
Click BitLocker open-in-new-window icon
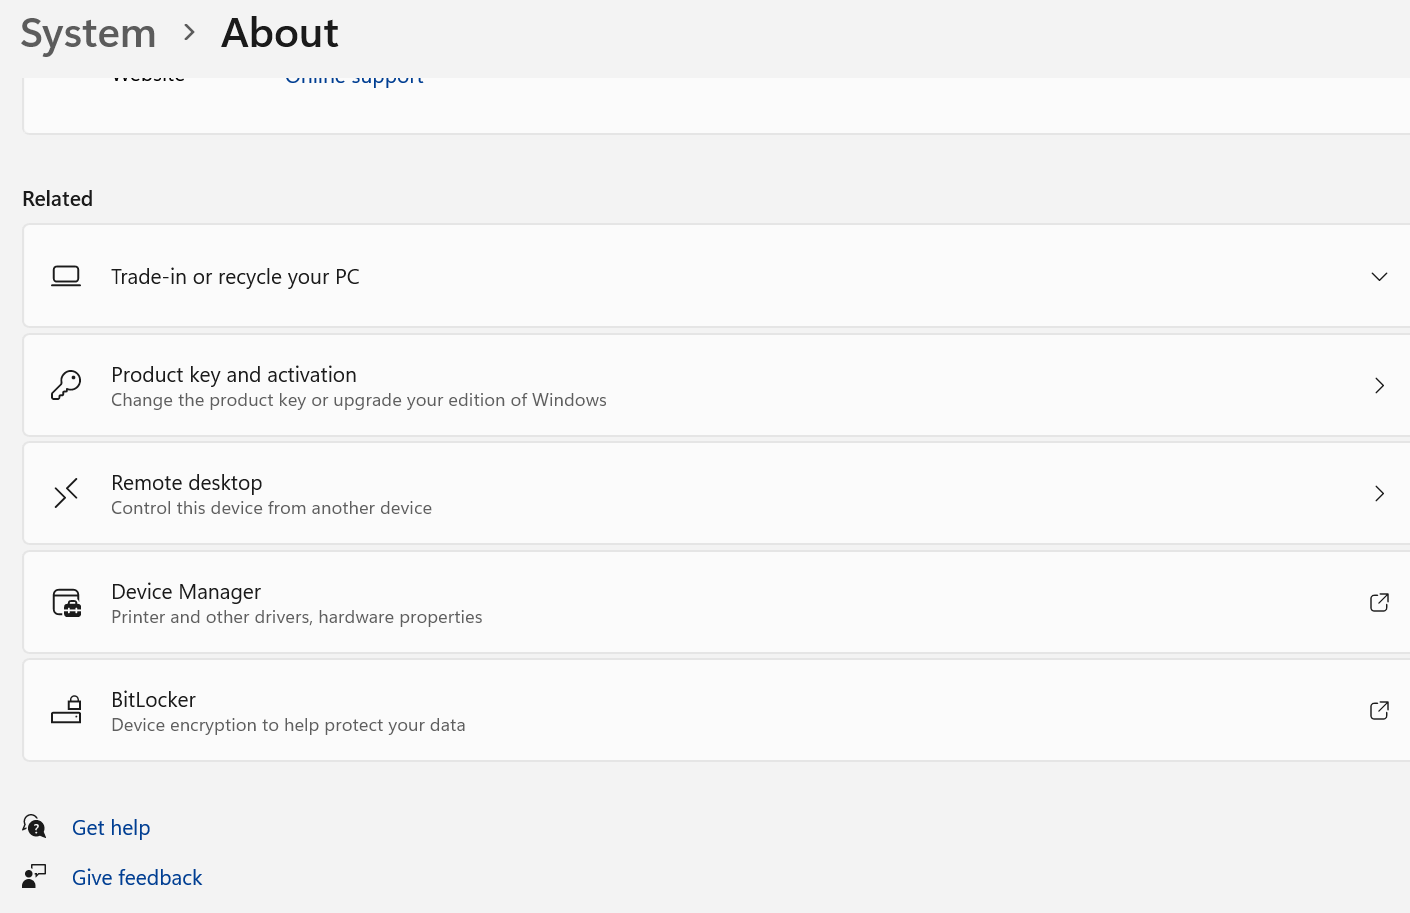click(x=1379, y=710)
